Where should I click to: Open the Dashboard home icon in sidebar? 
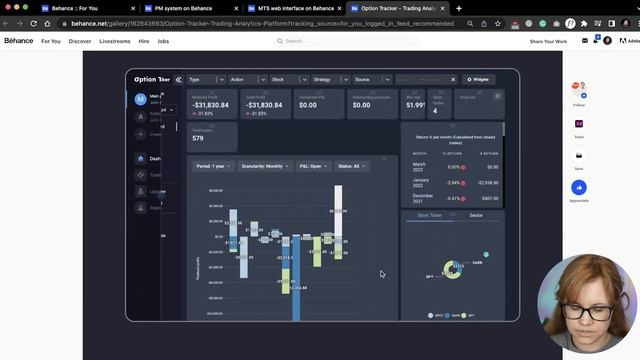pyautogui.click(x=140, y=158)
